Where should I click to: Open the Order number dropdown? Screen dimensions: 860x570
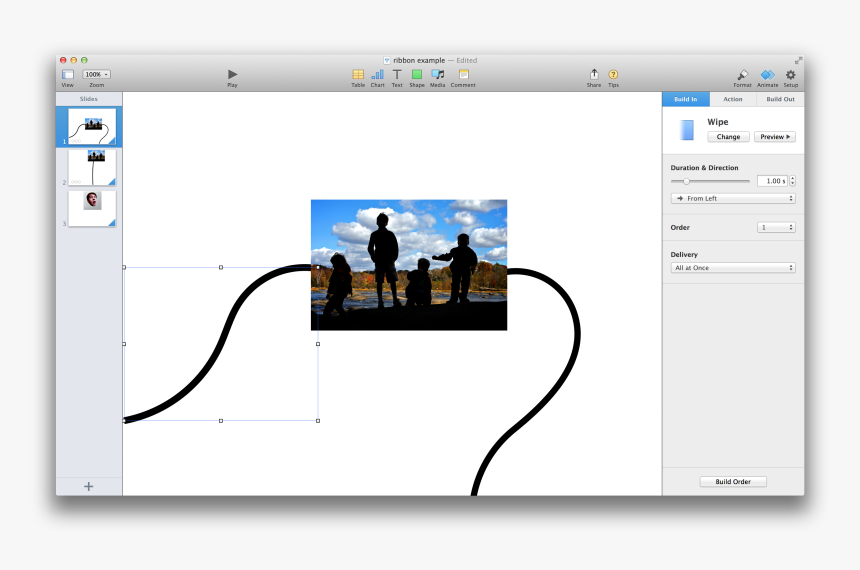tap(776, 227)
